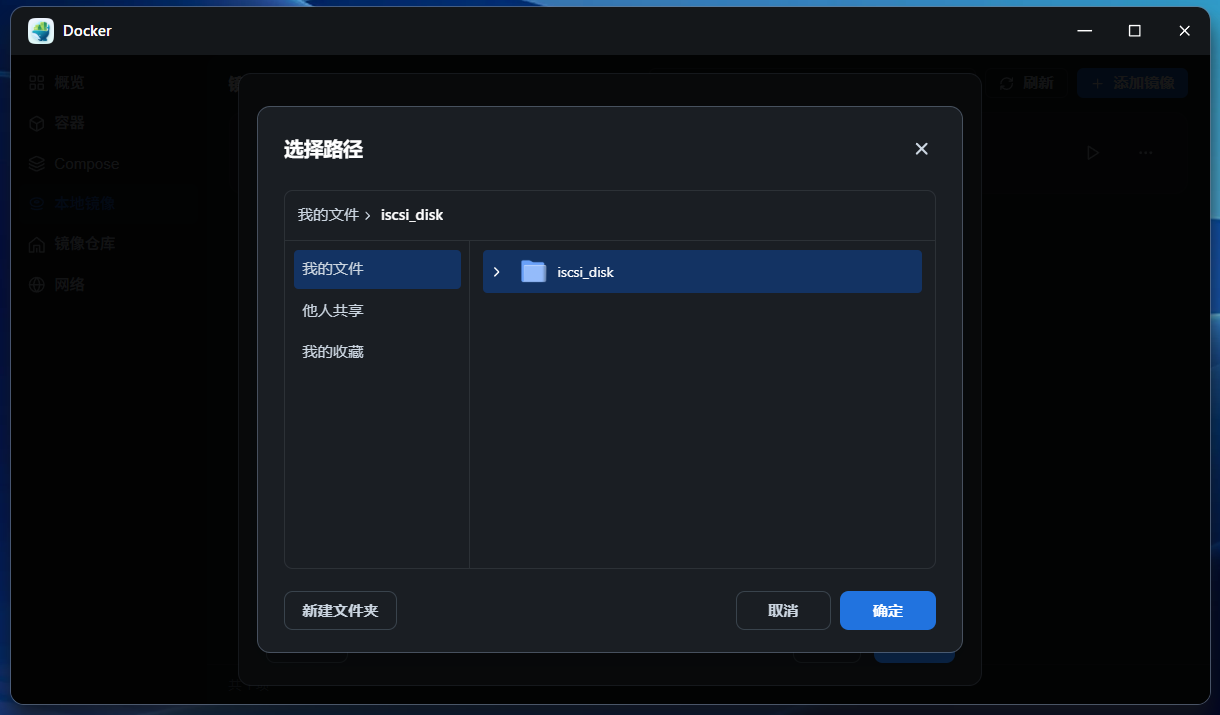Click 我的文件 in the breadcrumb path
The width and height of the screenshot is (1220, 715).
point(328,215)
